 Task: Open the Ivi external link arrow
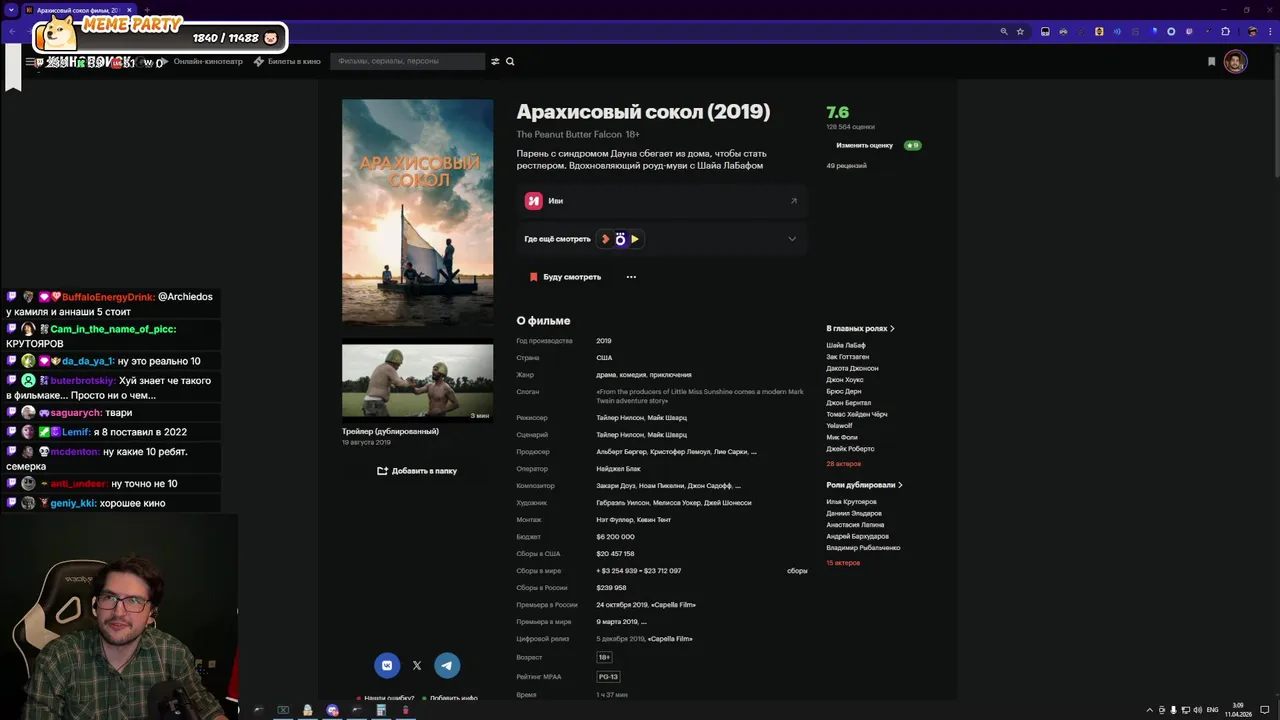coord(794,201)
